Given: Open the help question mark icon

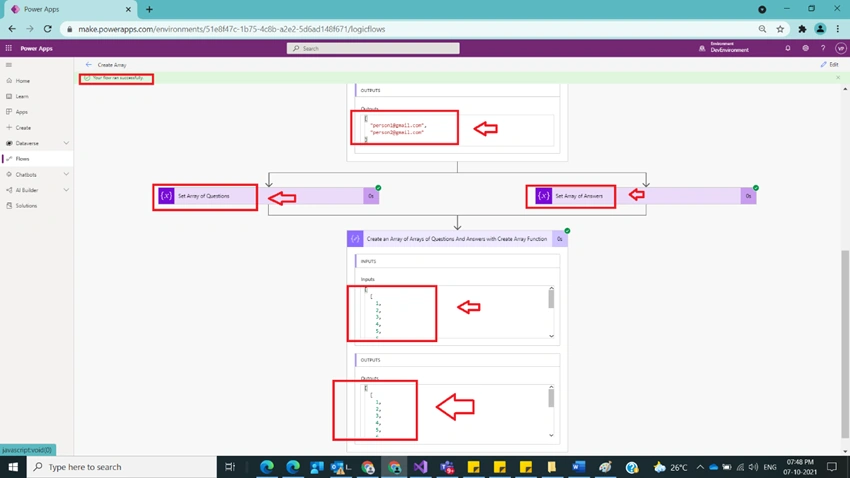Looking at the screenshot, I should pos(823,48).
